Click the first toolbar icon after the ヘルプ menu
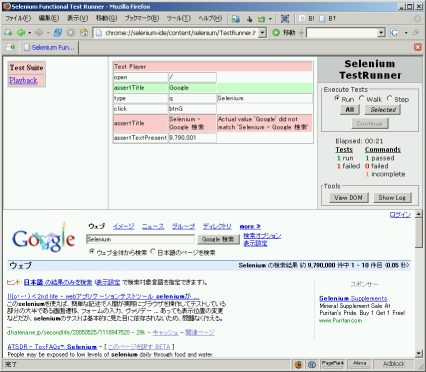 [236, 19]
